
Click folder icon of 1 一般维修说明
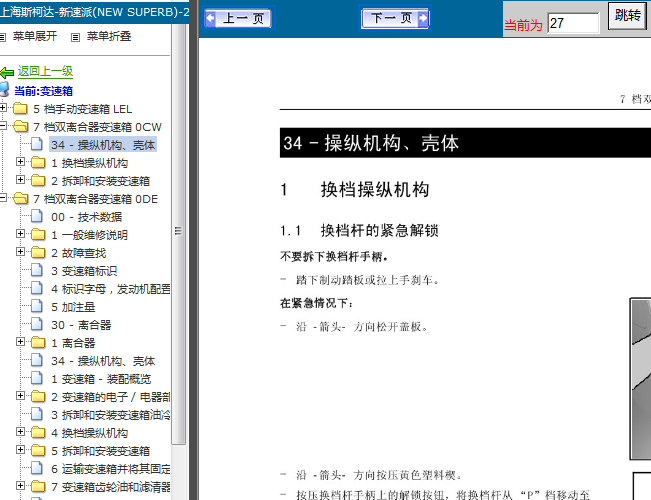pos(38,235)
